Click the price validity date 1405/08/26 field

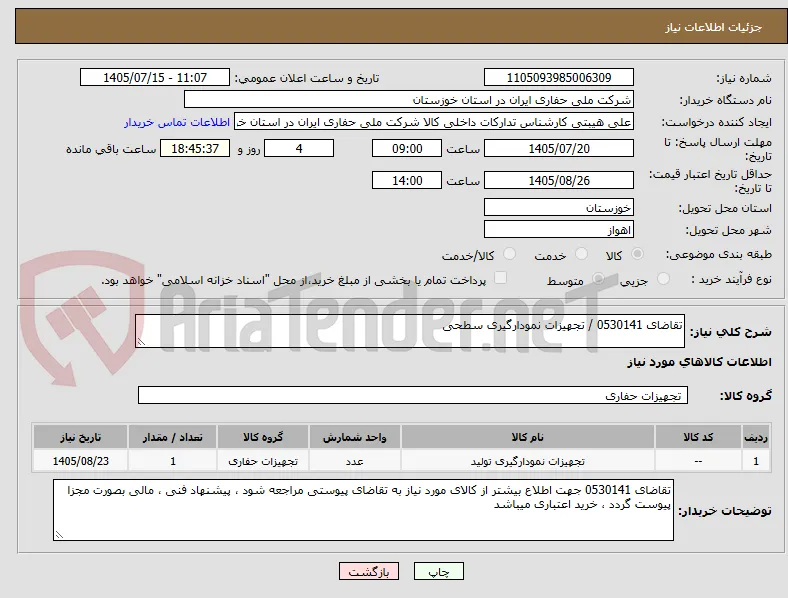(x=558, y=180)
